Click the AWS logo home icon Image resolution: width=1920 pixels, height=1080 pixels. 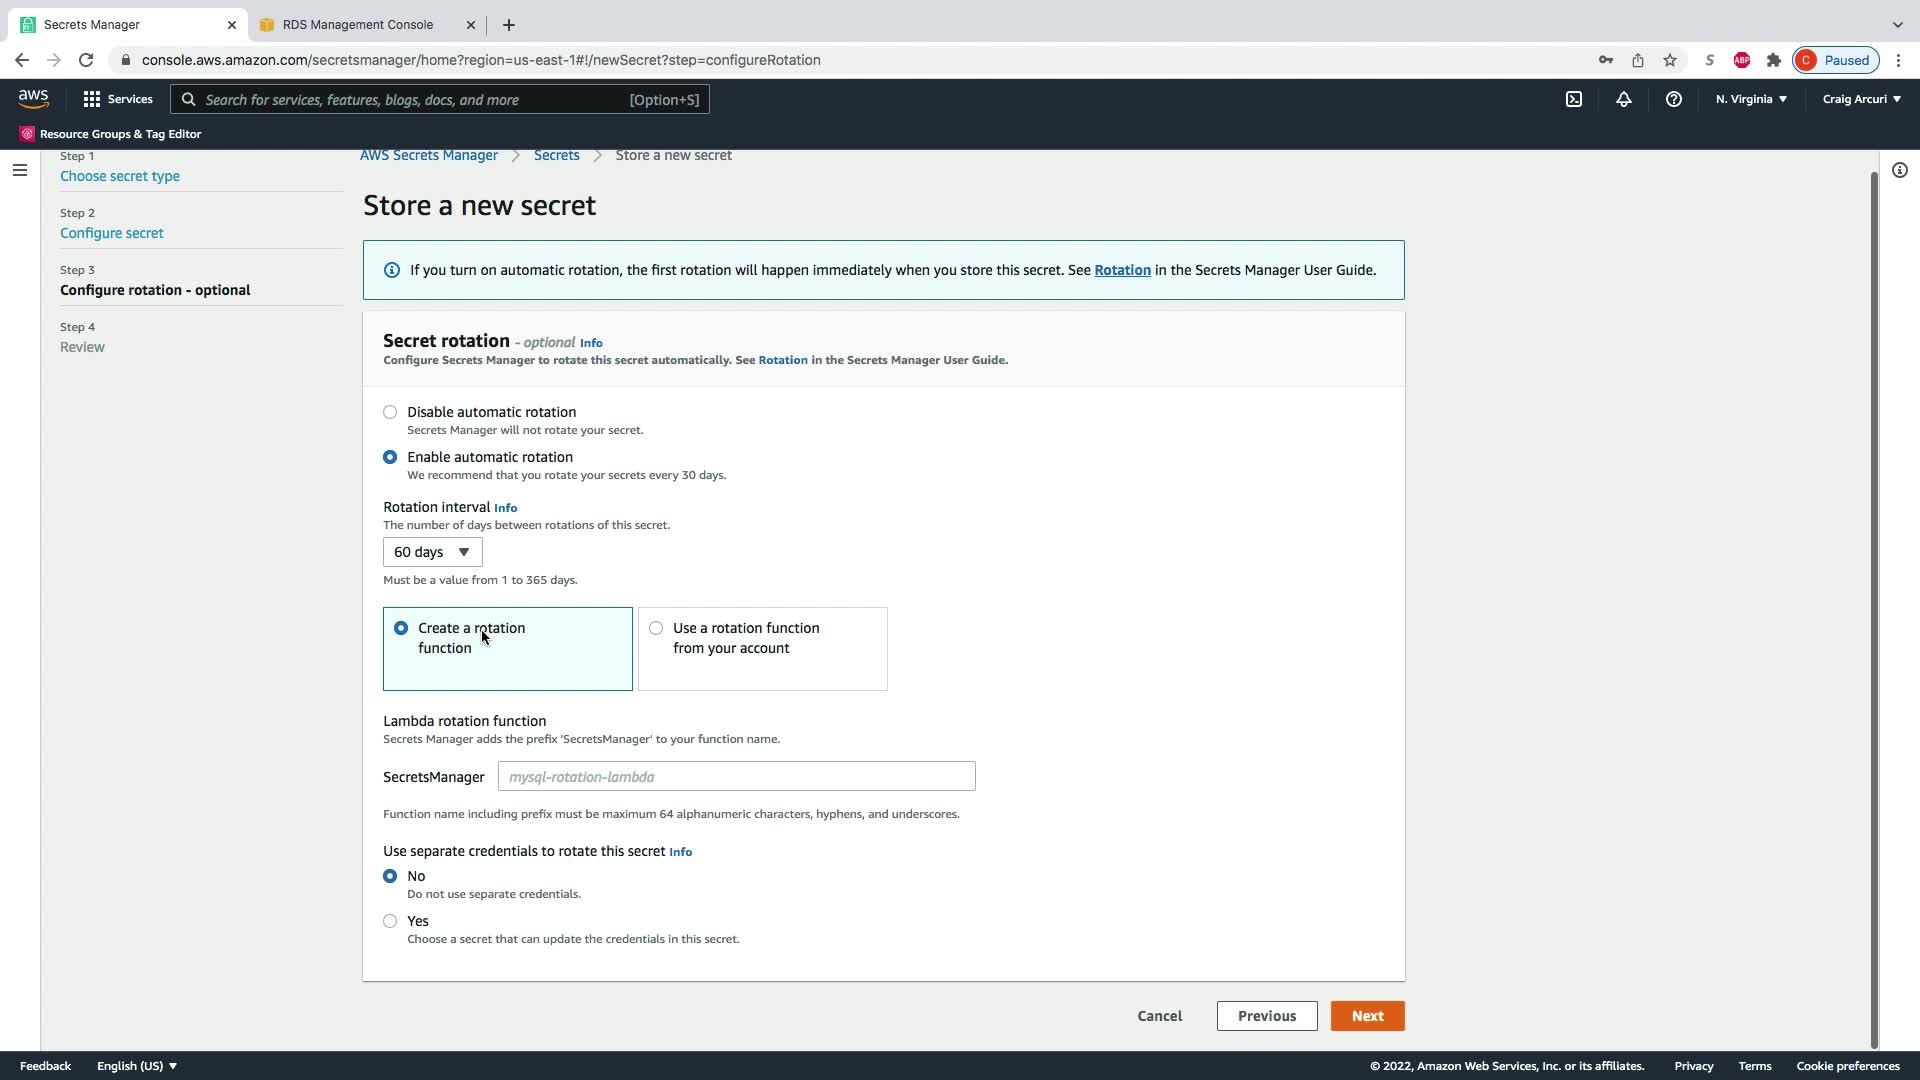33,98
